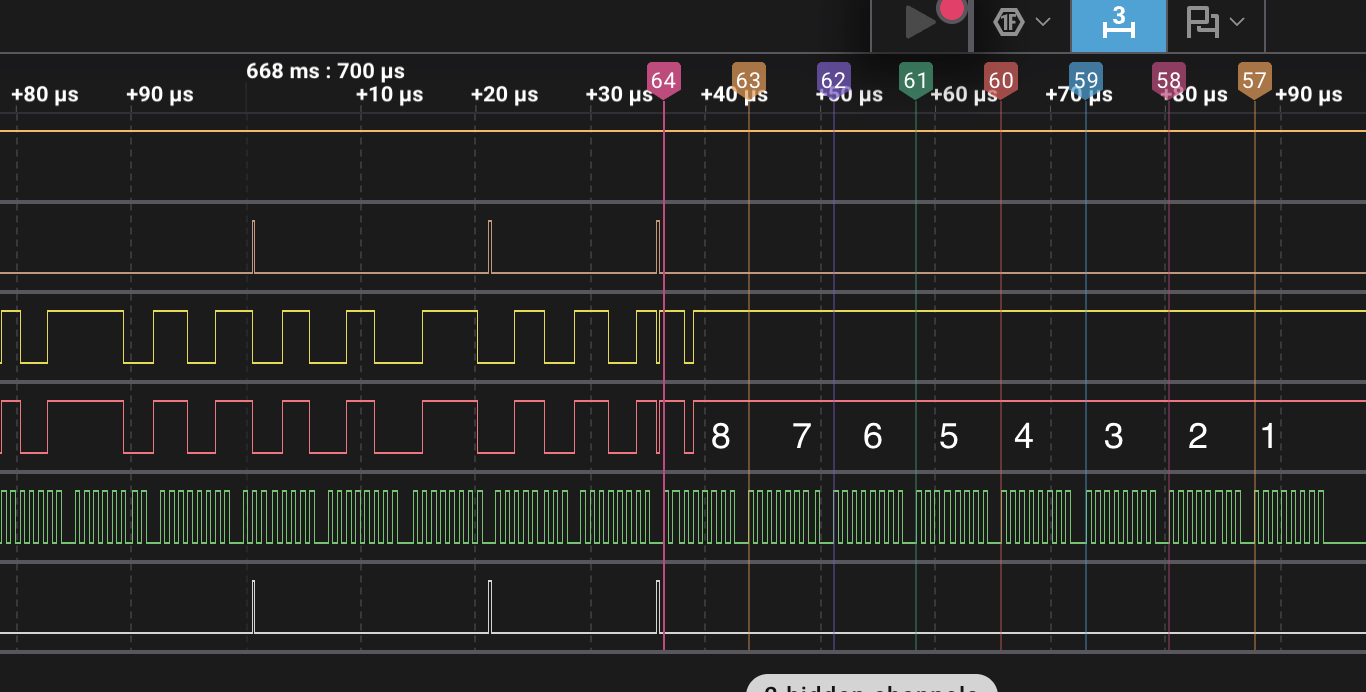Select timing marker 58
This screenshot has width=1366, height=692.
tap(1168, 80)
